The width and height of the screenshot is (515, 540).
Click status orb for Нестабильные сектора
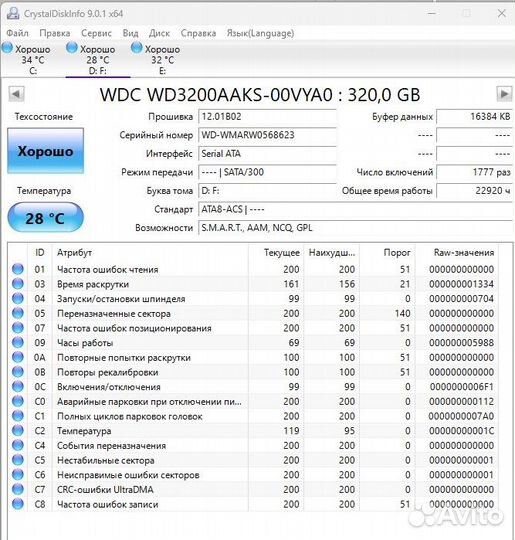(x=18, y=460)
